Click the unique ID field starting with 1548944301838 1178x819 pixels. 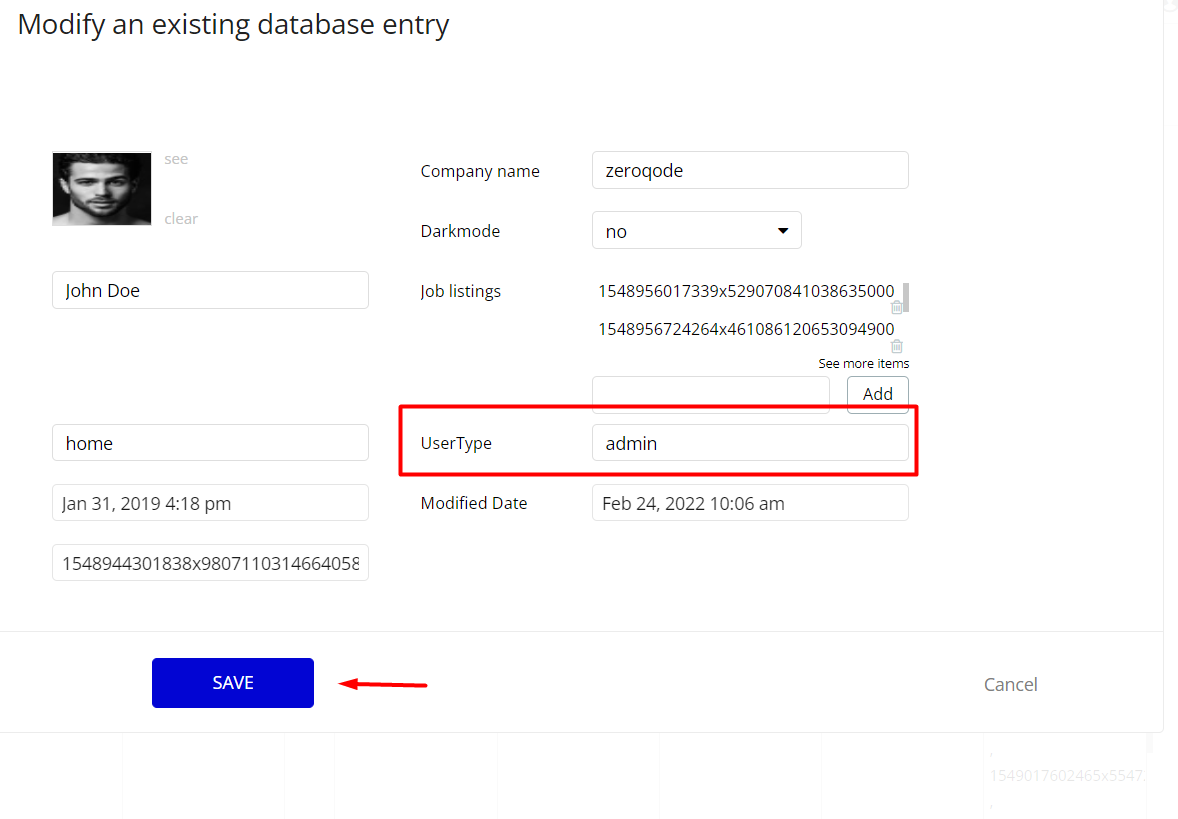[210, 563]
